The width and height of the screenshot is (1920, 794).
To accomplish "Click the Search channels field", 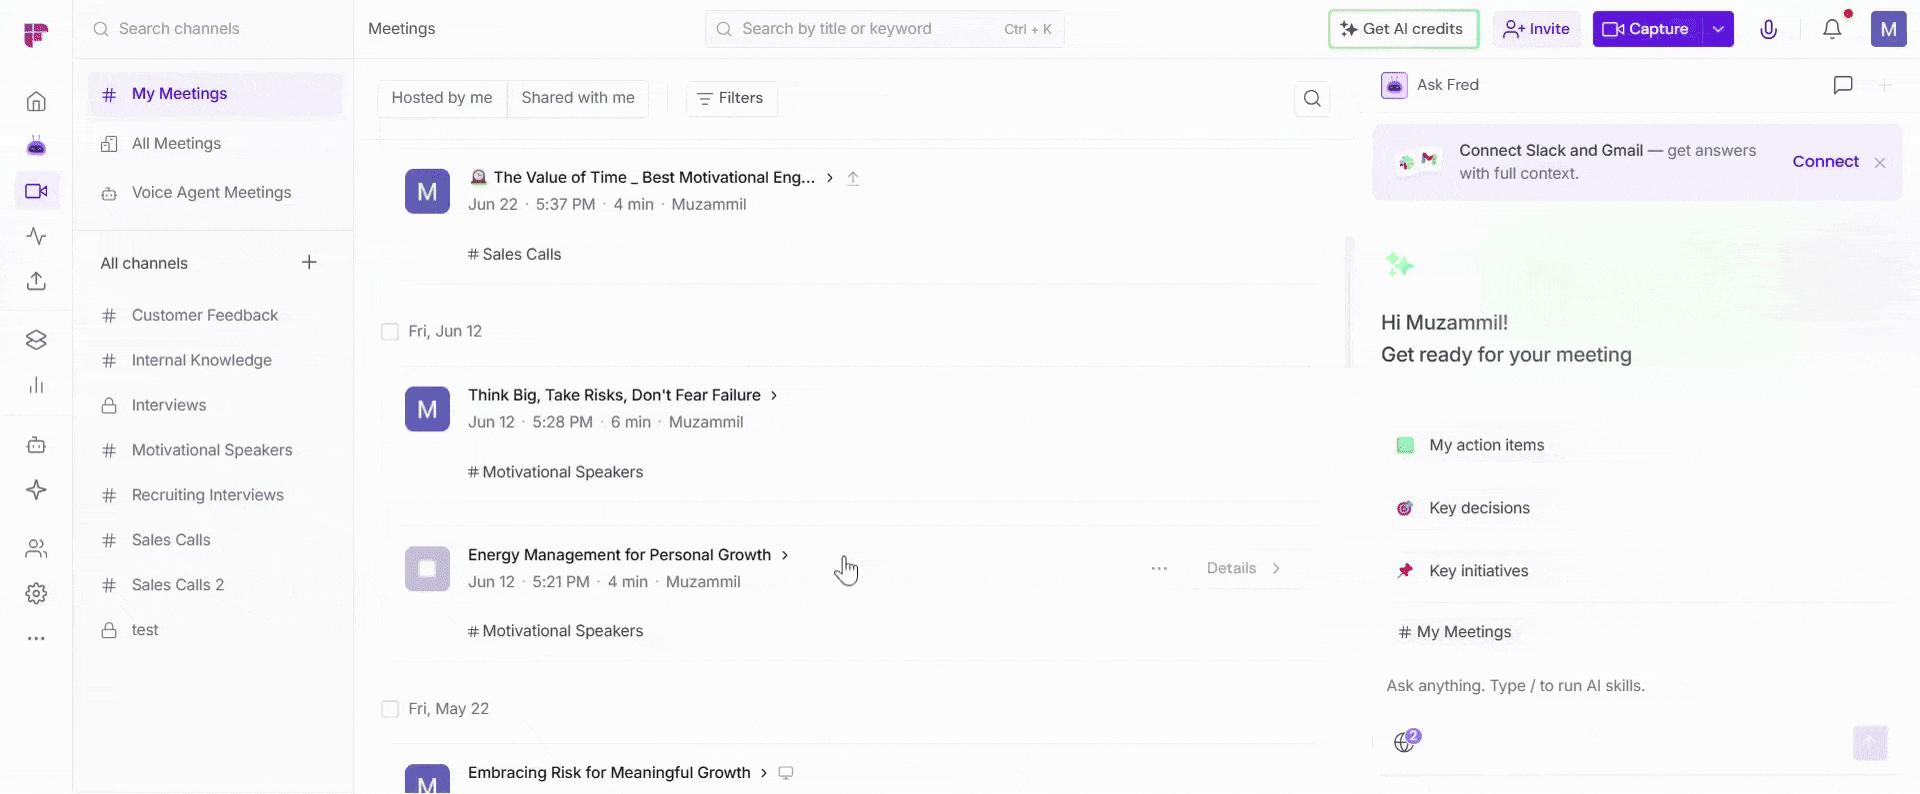I will (213, 29).
